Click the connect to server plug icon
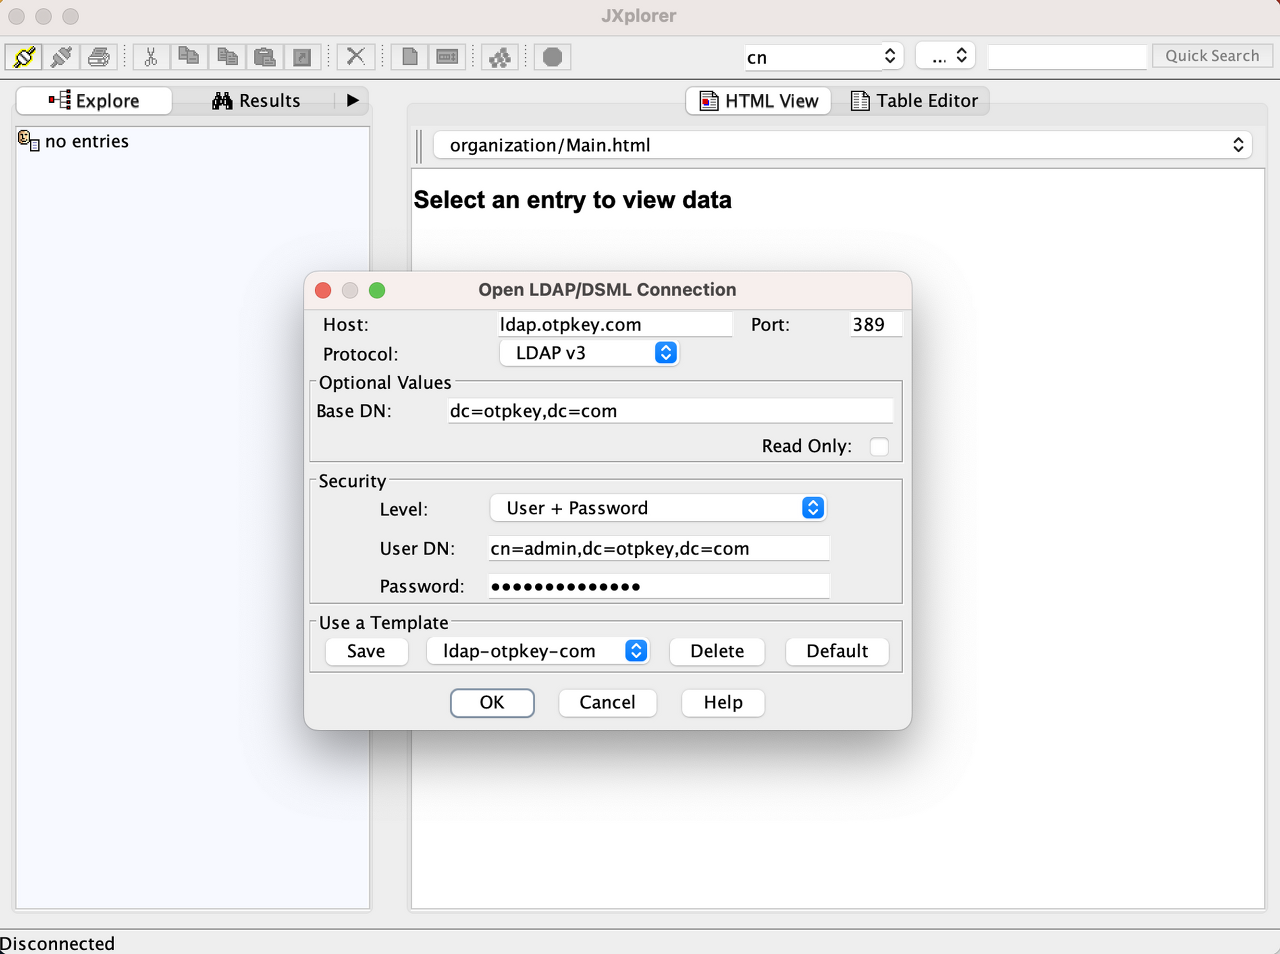1280x954 pixels. click(x=24, y=57)
